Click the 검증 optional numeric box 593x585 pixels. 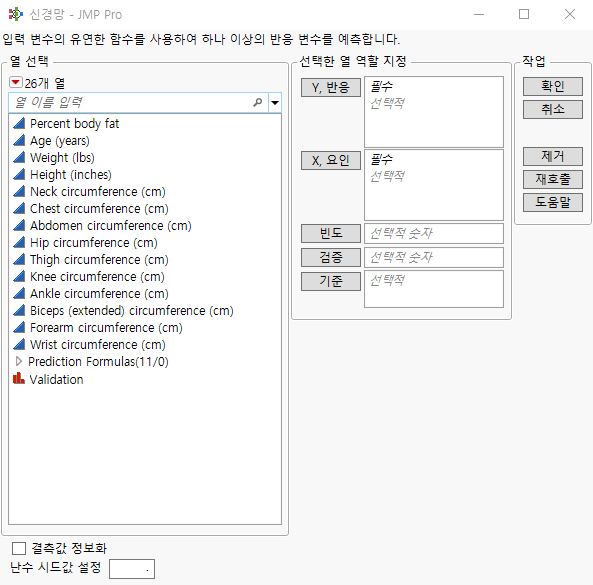[x=434, y=258]
